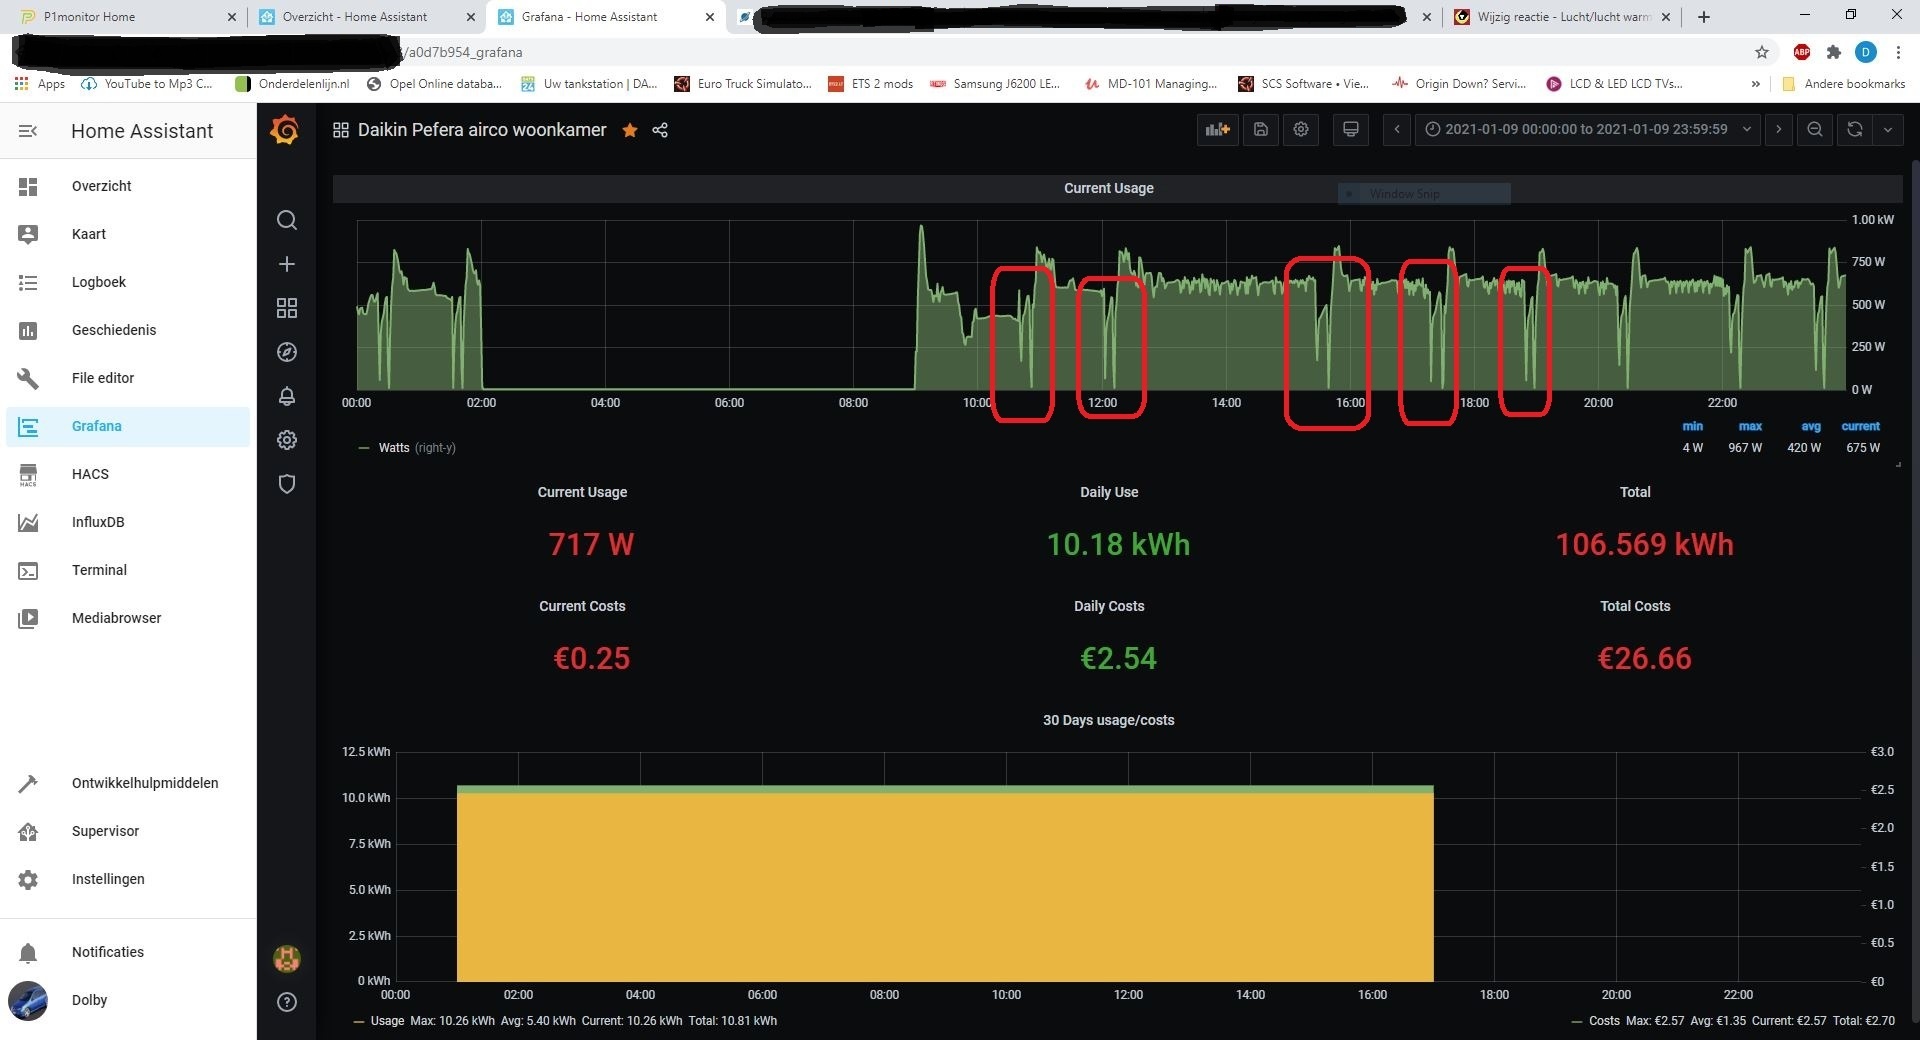Open Grafana dashboards menu icon
This screenshot has width=1920, height=1040.
(x=287, y=308)
